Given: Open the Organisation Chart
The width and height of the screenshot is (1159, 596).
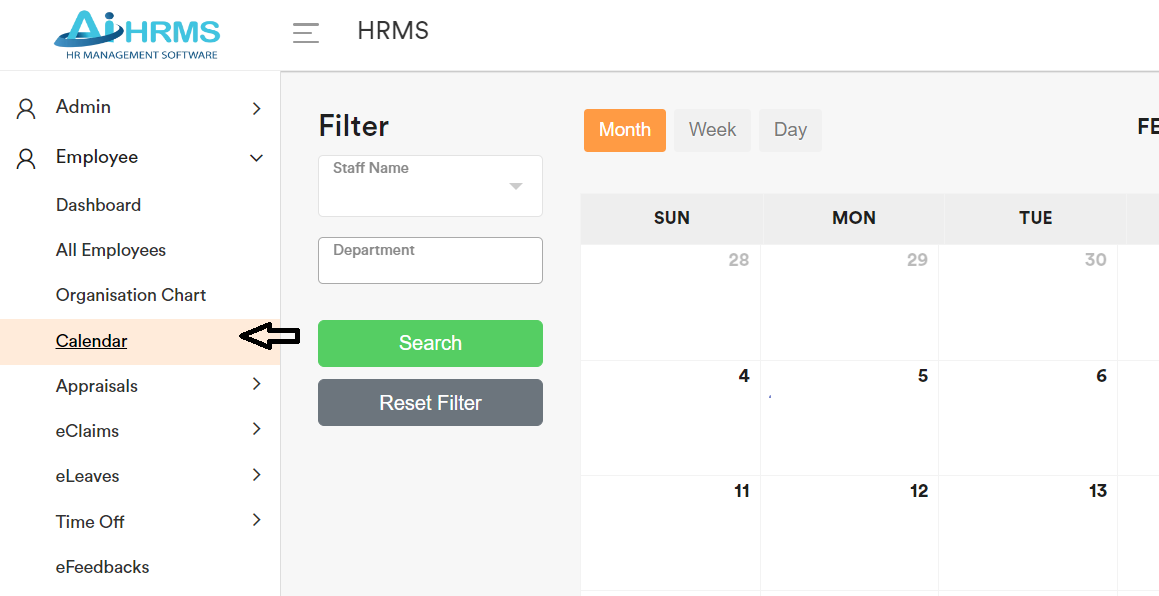Looking at the screenshot, I should click(130, 294).
